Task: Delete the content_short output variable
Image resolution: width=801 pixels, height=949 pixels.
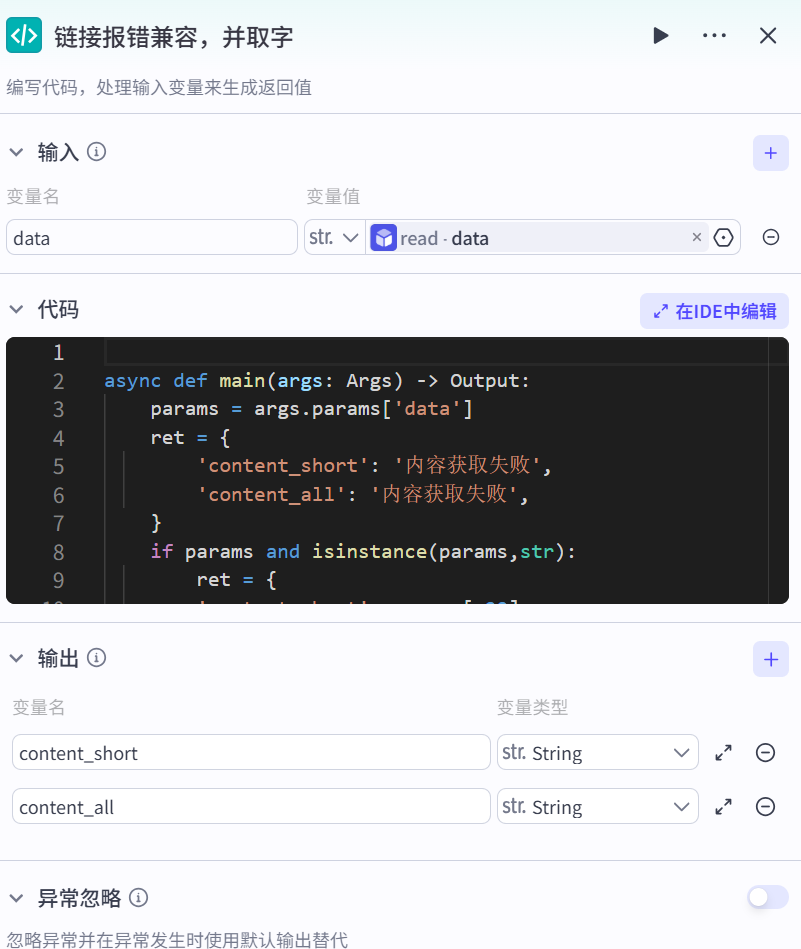Action: tap(766, 753)
